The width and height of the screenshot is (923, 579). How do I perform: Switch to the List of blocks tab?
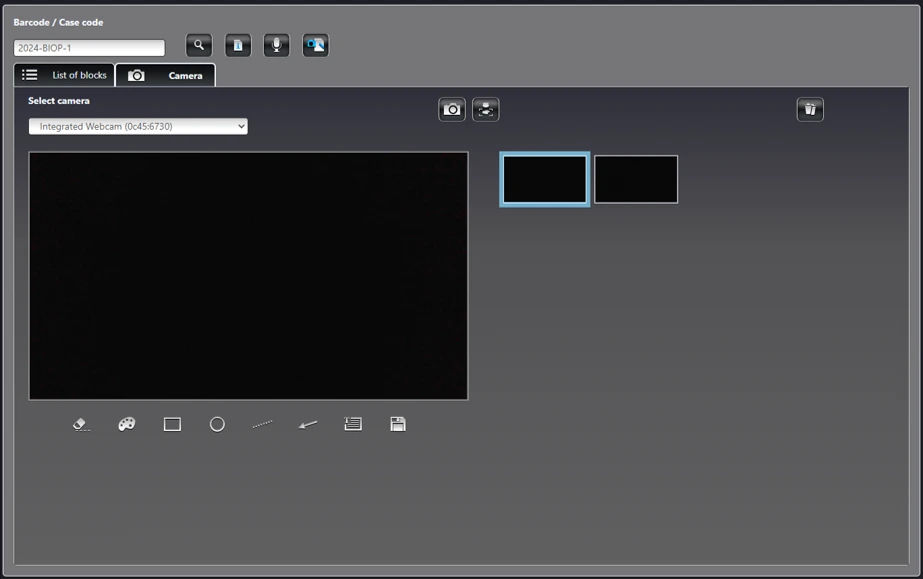coord(64,75)
